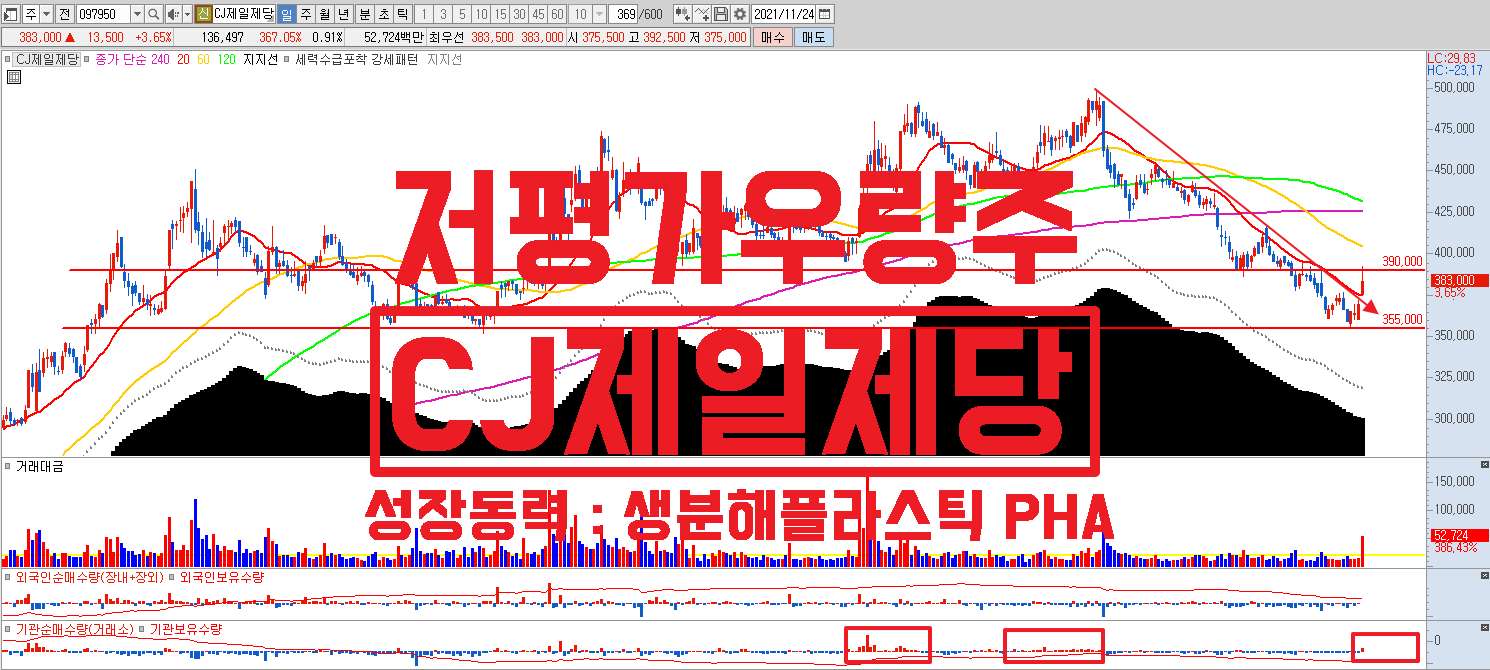Viewport: 1490px width, 670px height.
Task: Click the date field 2021/11/24
Action: pos(783,14)
